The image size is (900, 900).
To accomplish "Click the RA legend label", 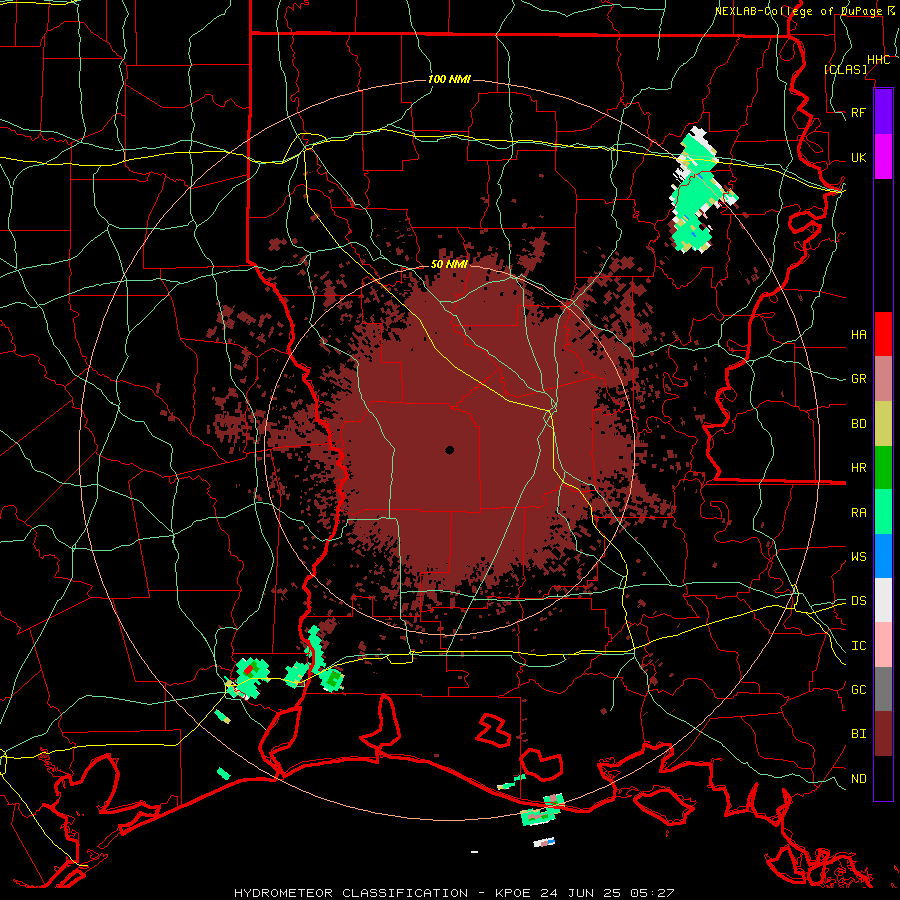I will point(859,513).
